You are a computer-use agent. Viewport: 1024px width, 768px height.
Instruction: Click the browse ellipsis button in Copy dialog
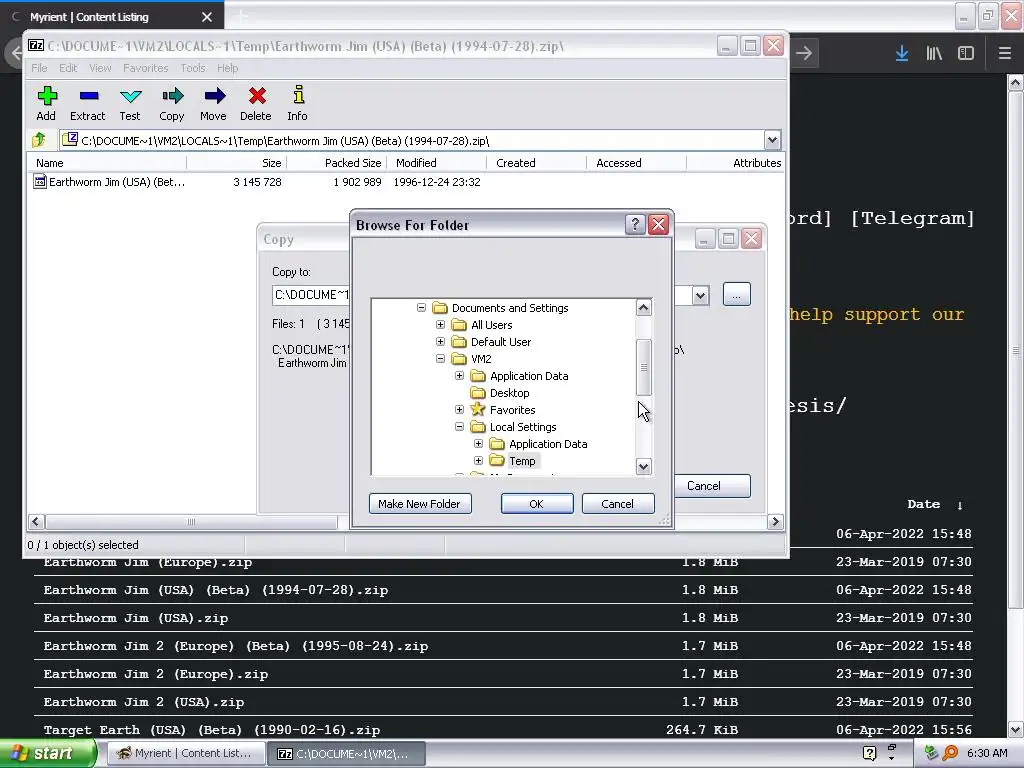click(x=737, y=295)
